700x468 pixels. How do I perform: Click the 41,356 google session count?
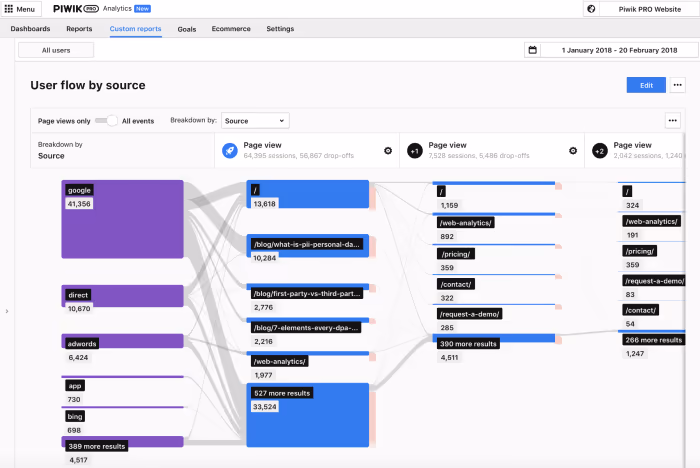[79, 204]
